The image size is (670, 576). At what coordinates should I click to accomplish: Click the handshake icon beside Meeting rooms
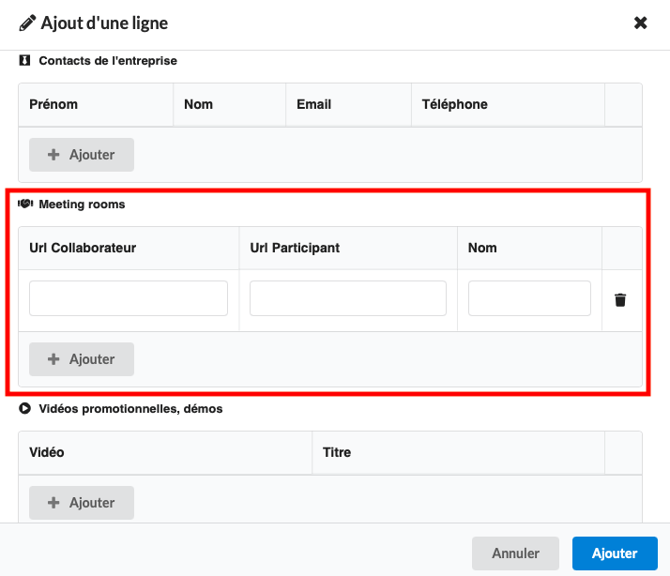[x=25, y=204]
